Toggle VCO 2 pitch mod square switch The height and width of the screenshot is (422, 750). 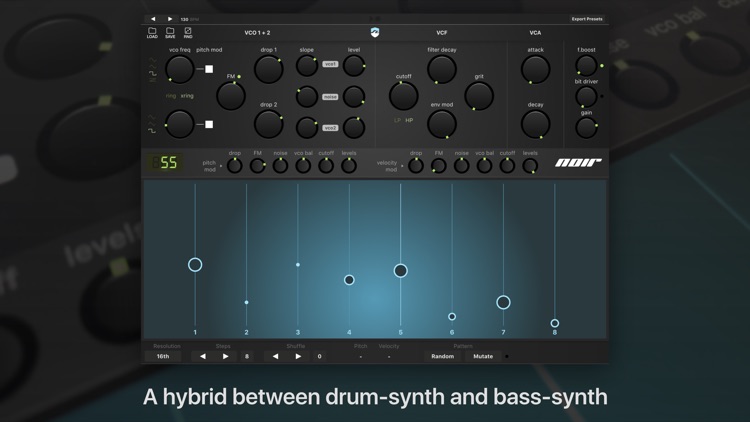(x=209, y=124)
